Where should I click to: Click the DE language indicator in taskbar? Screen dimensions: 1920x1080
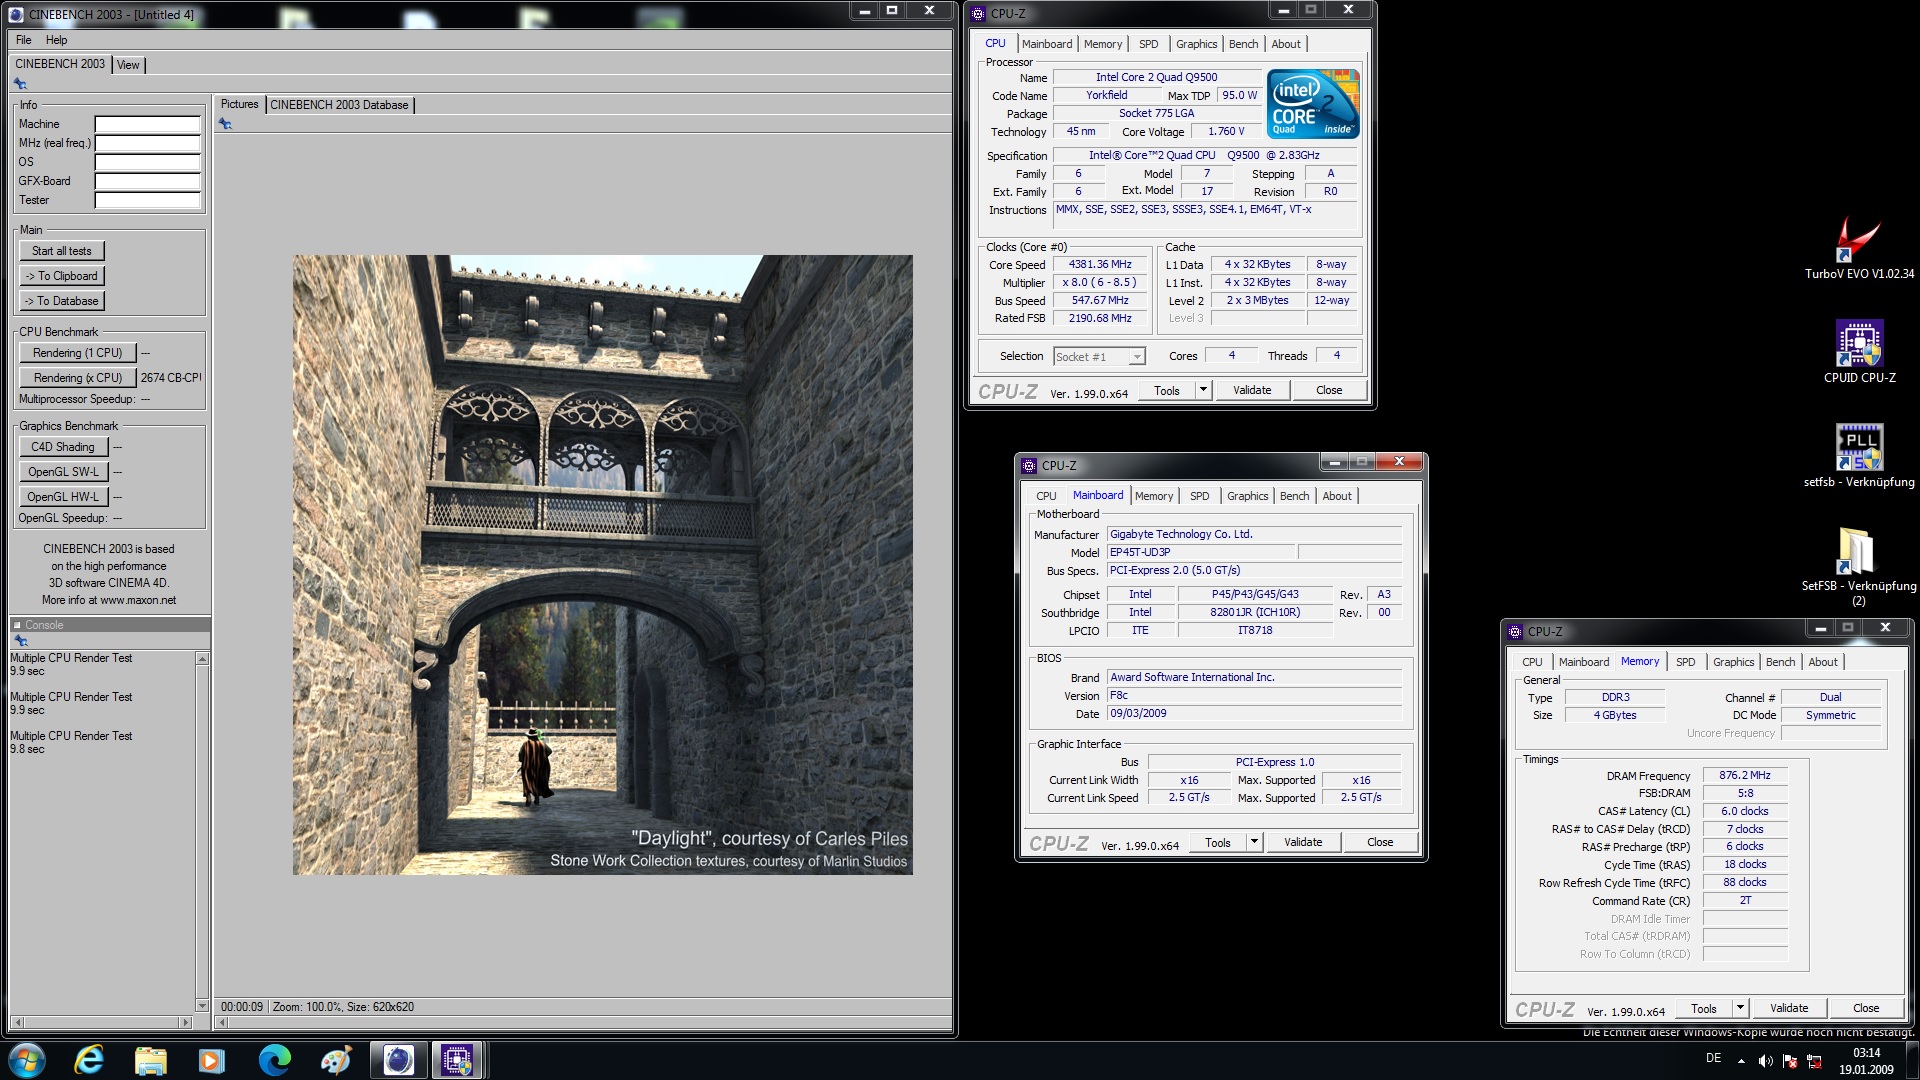1713,1059
